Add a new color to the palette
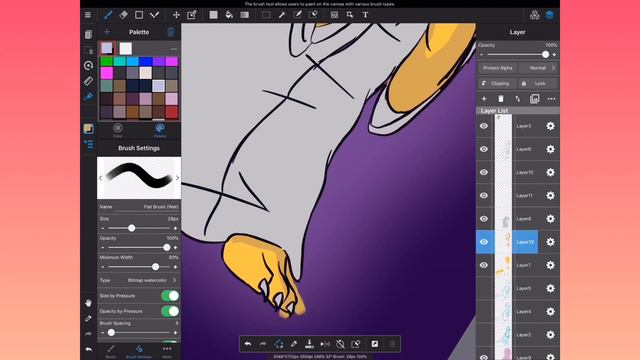 tap(107, 32)
